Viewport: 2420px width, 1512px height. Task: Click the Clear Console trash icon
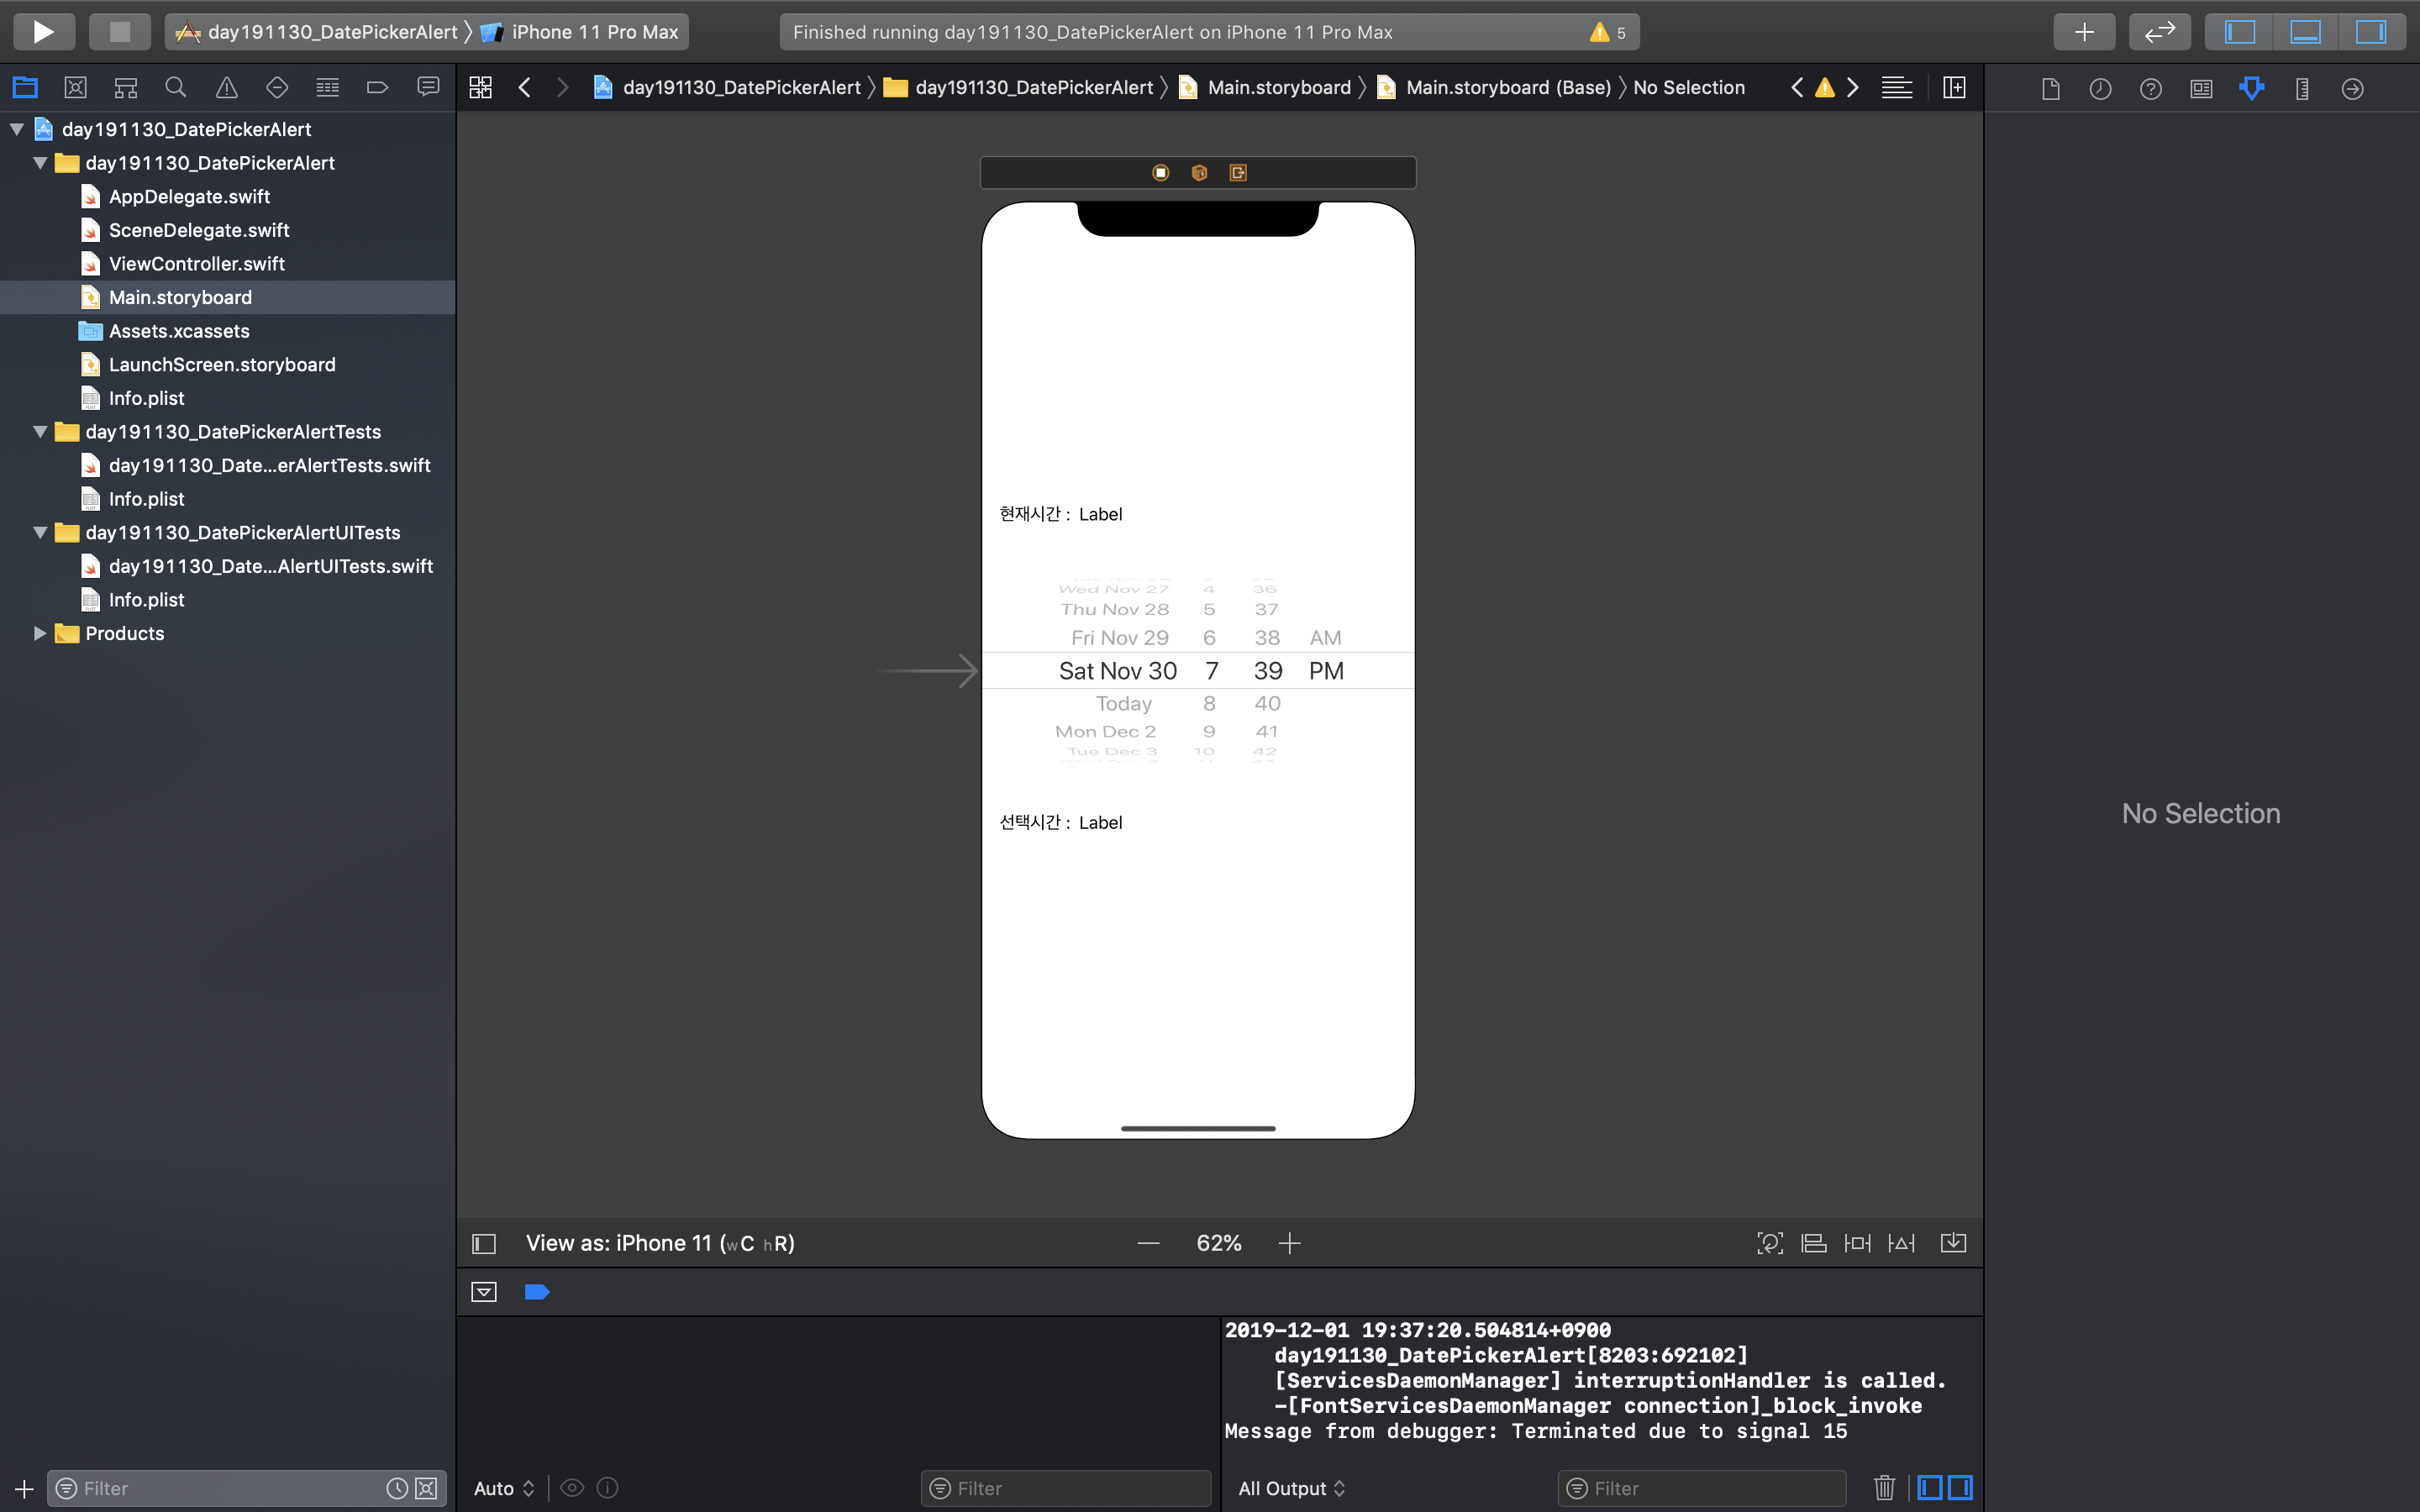(1884, 1488)
